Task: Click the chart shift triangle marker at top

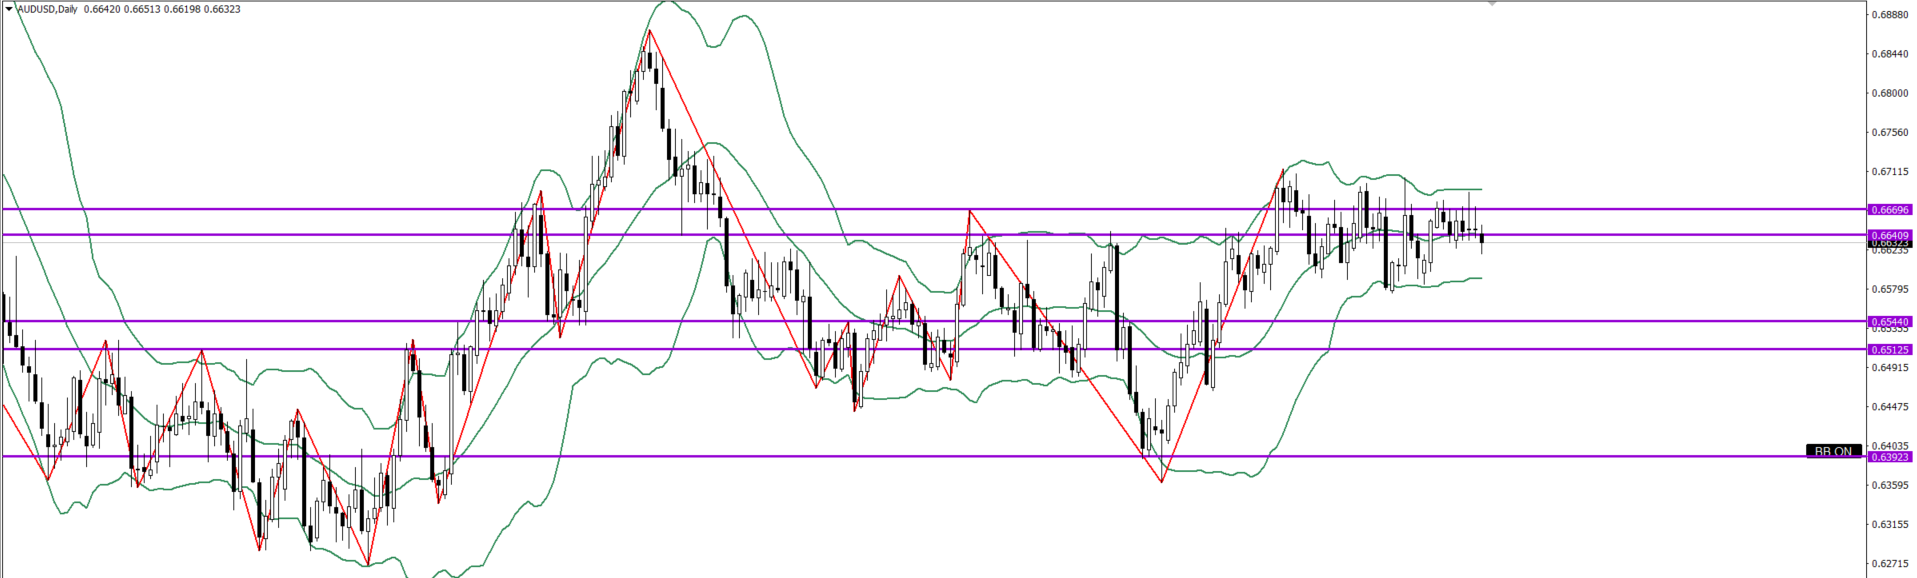Action: (1492, 4)
